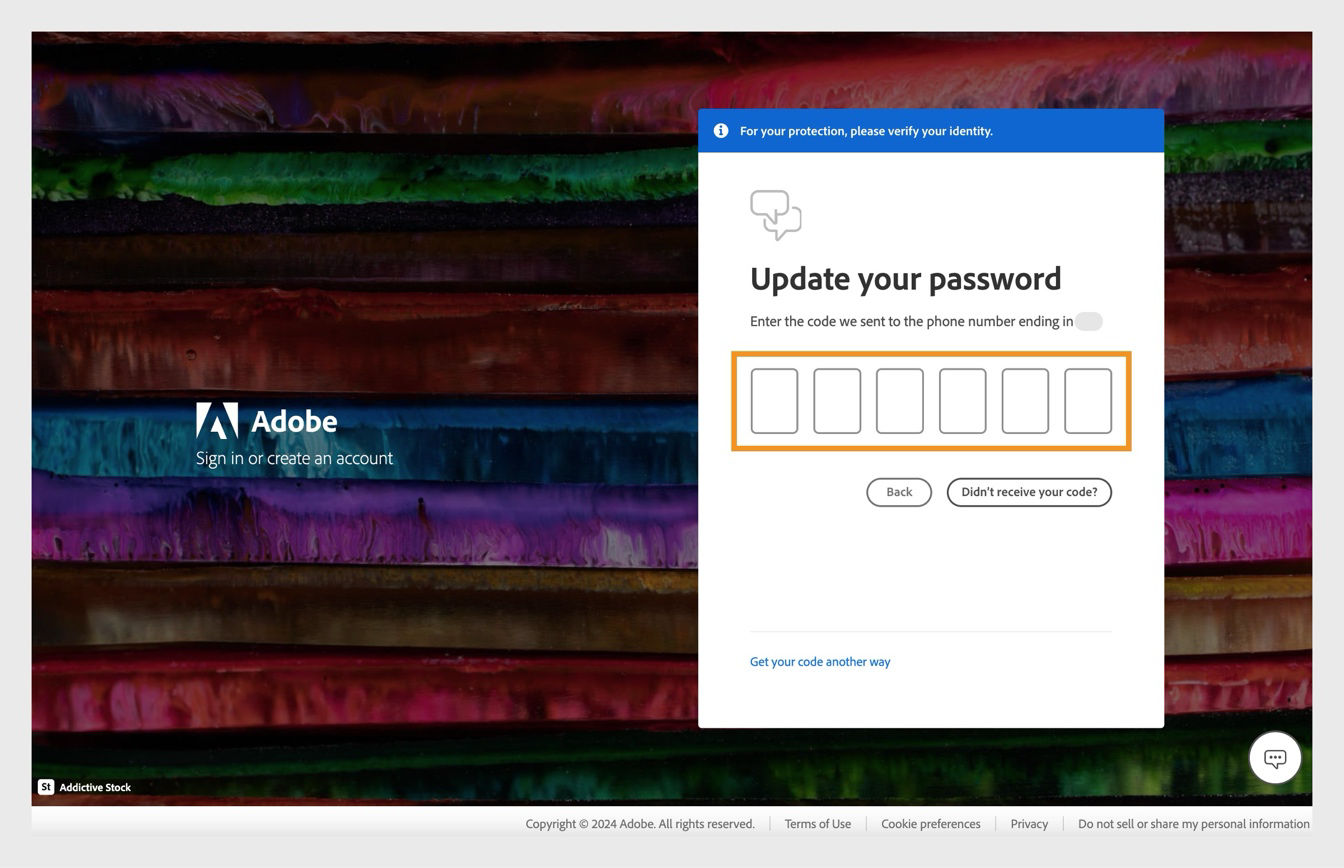Click the first verification code box
The width and height of the screenshot is (1344, 868).
[x=775, y=400]
